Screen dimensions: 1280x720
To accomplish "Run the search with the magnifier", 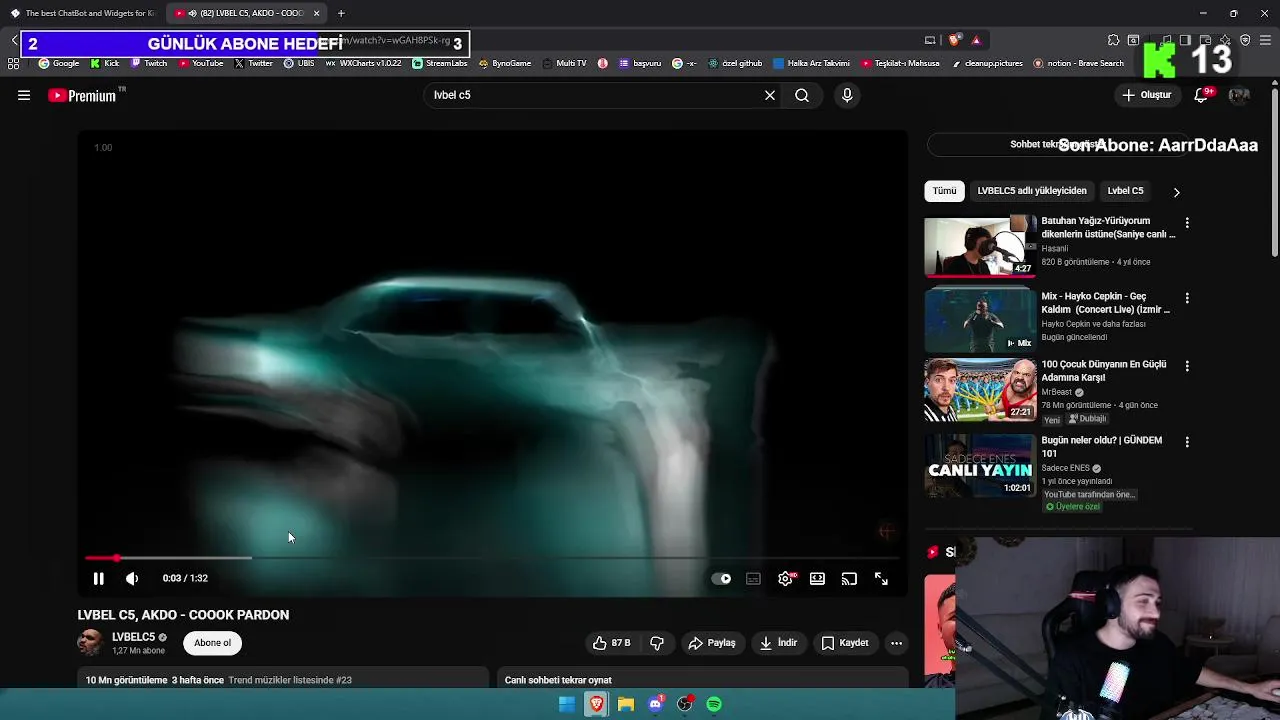I will click(802, 95).
